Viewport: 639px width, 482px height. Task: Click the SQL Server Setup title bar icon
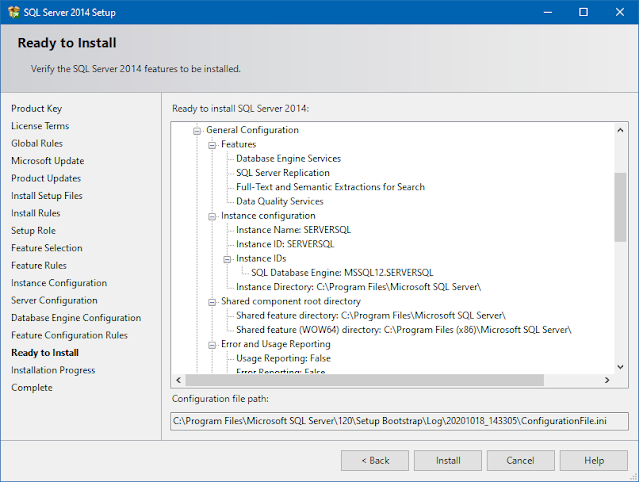pos(13,12)
